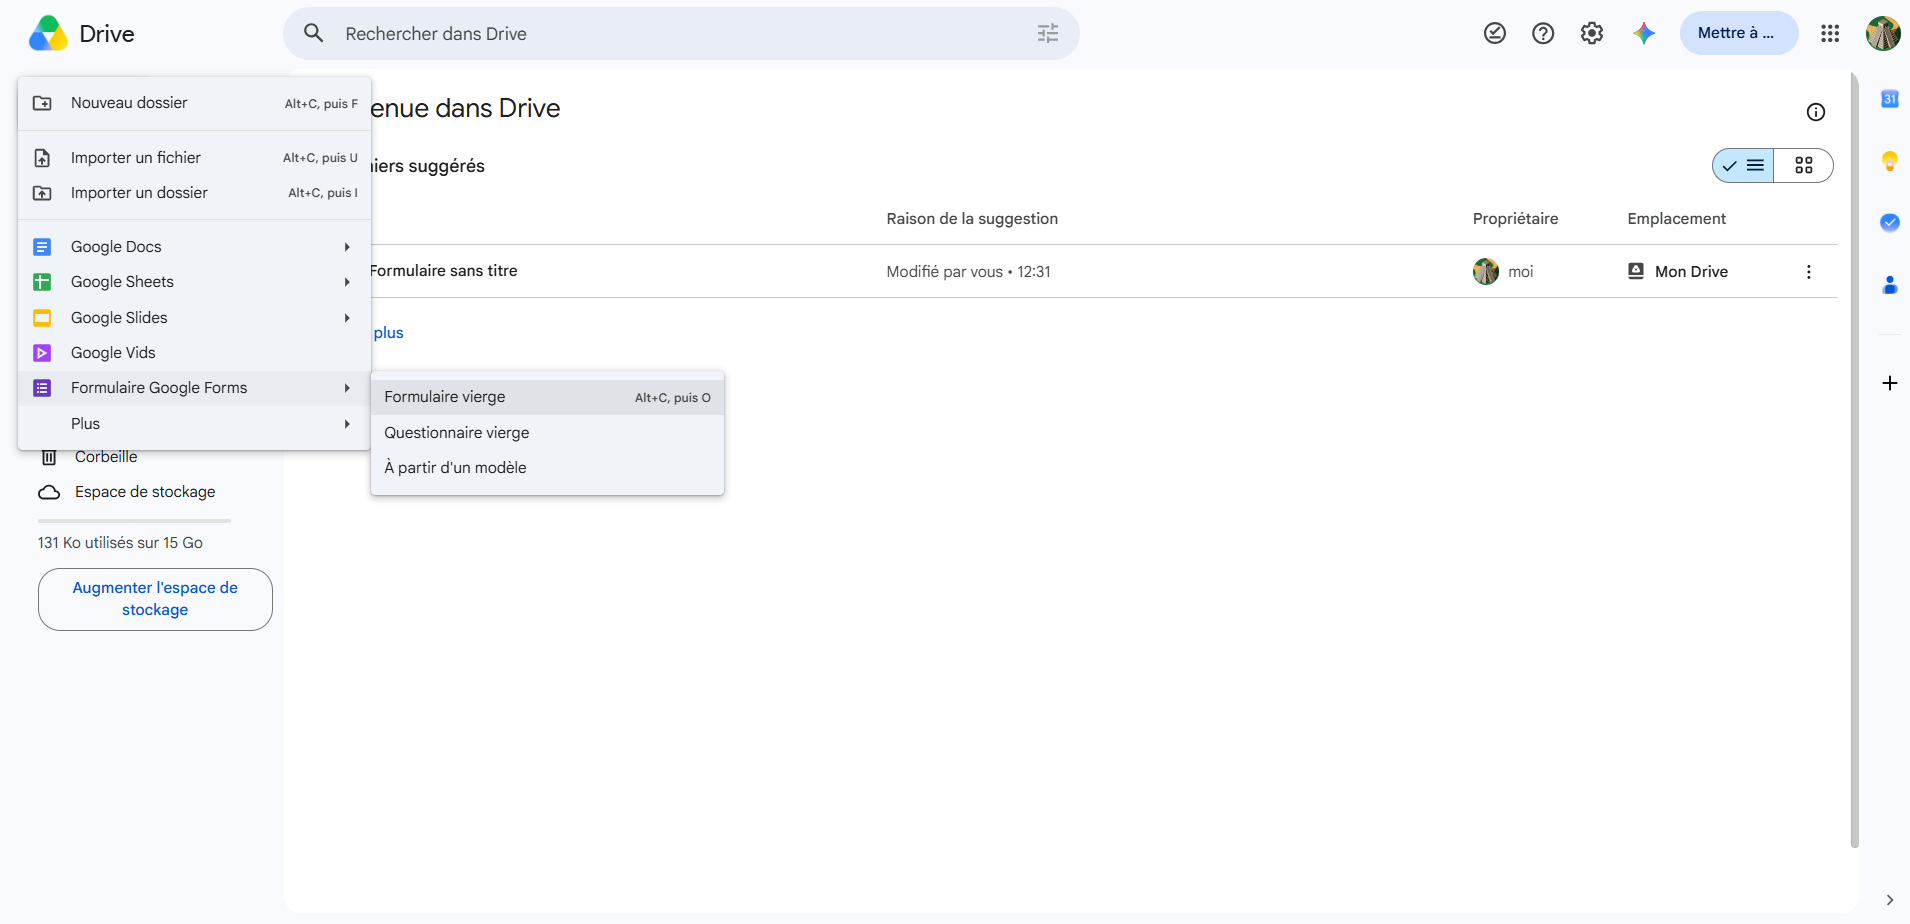Open Corbeille in sidebar
Image resolution: width=1910 pixels, height=924 pixels.
click(x=106, y=457)
